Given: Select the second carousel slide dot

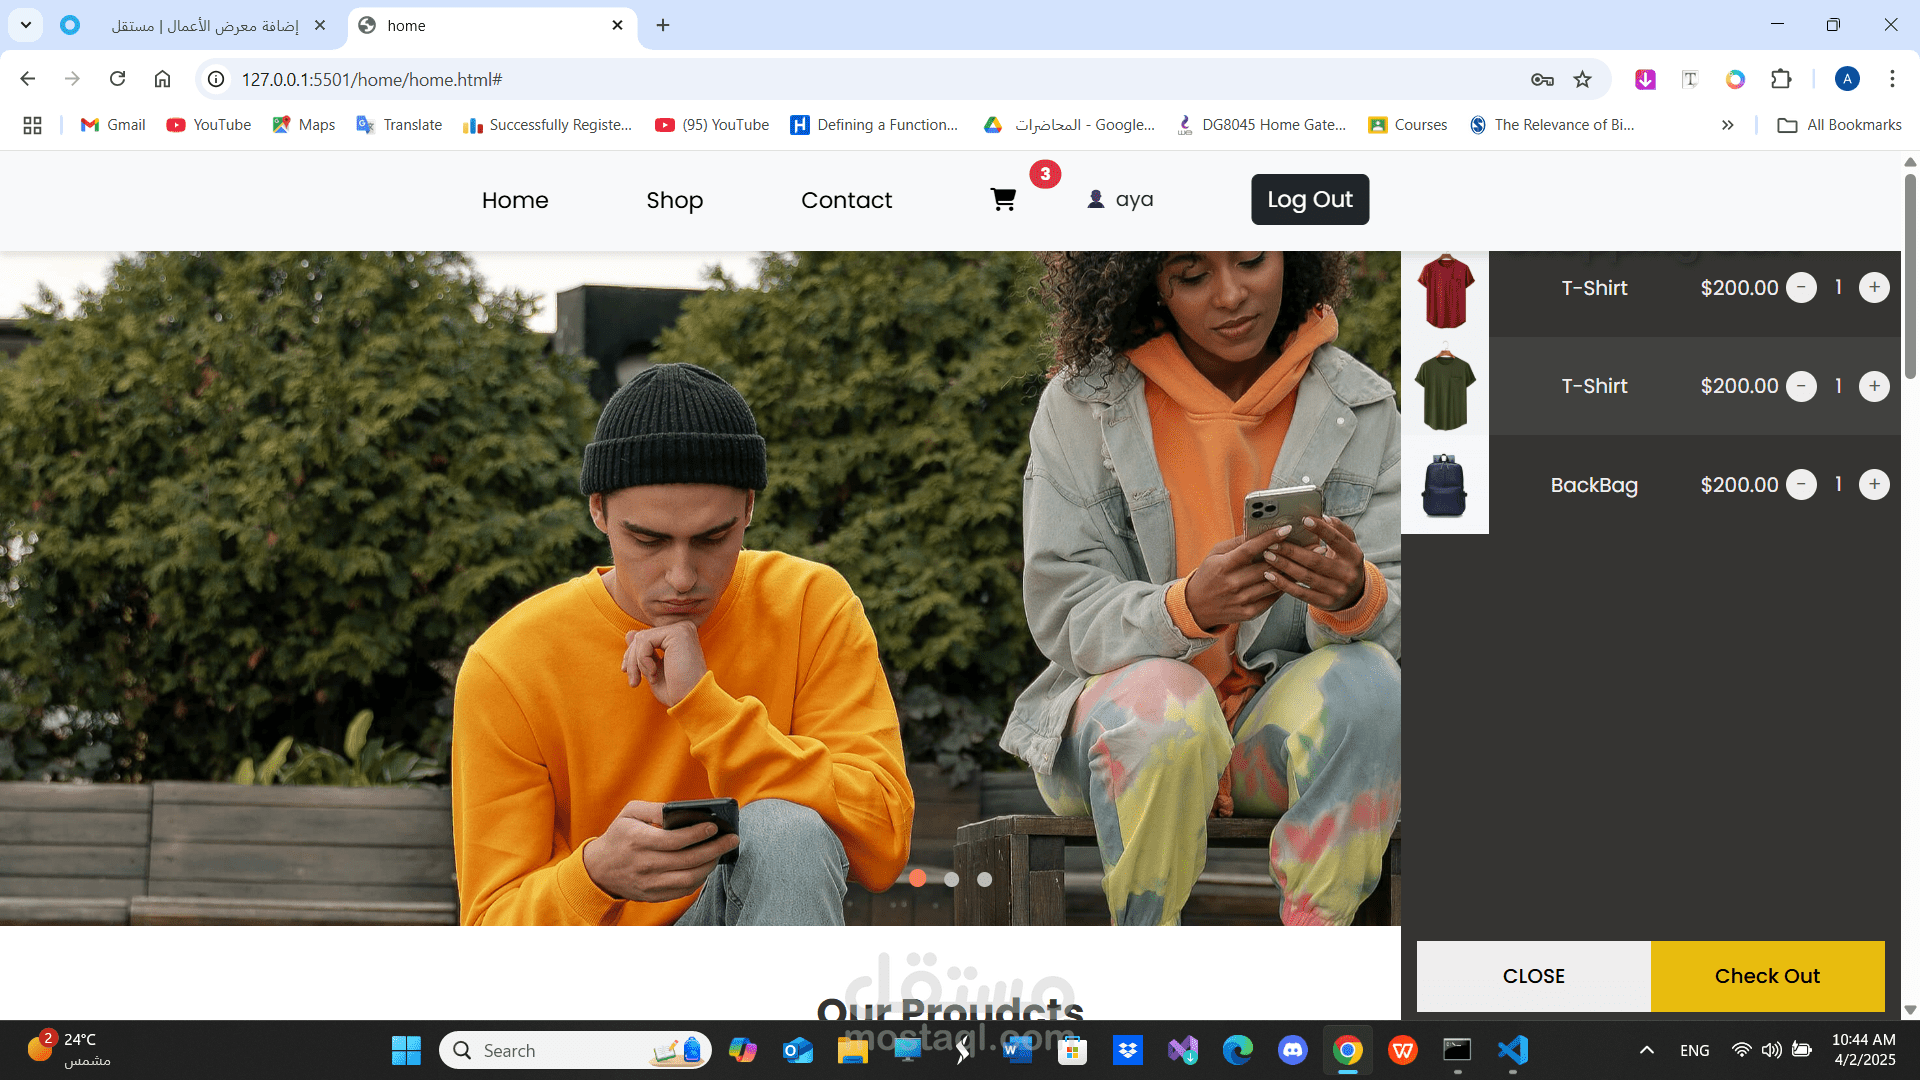Looking at the screenshot, I should 951,879.
